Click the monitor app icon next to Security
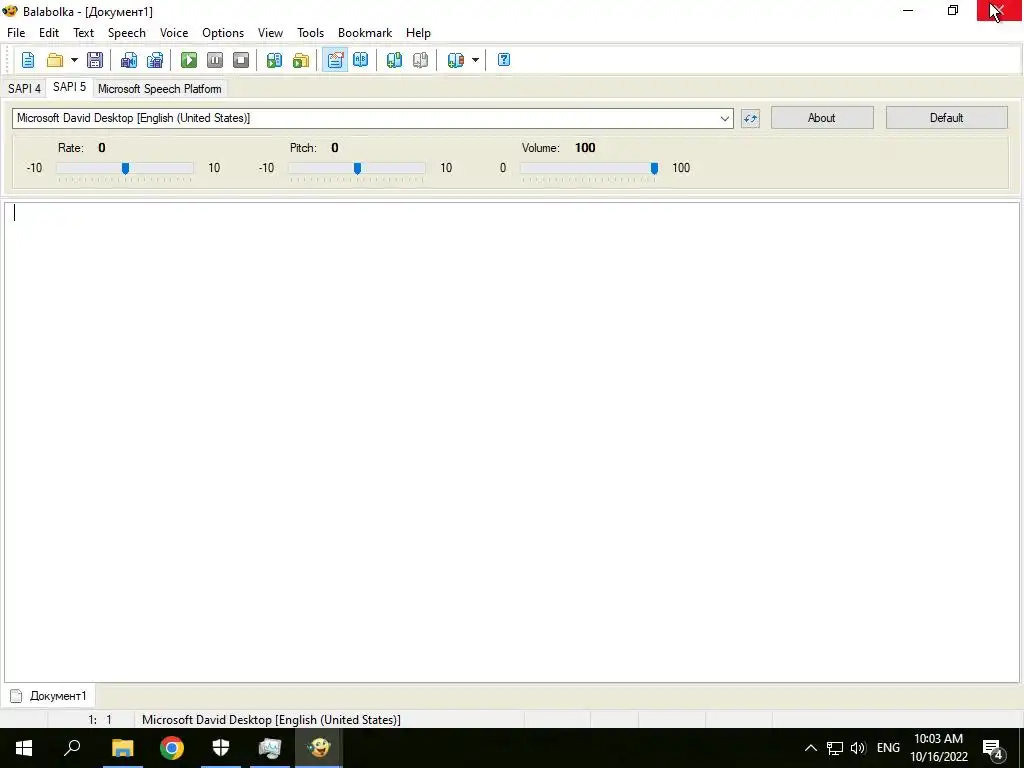 click(x=270, y=748)
